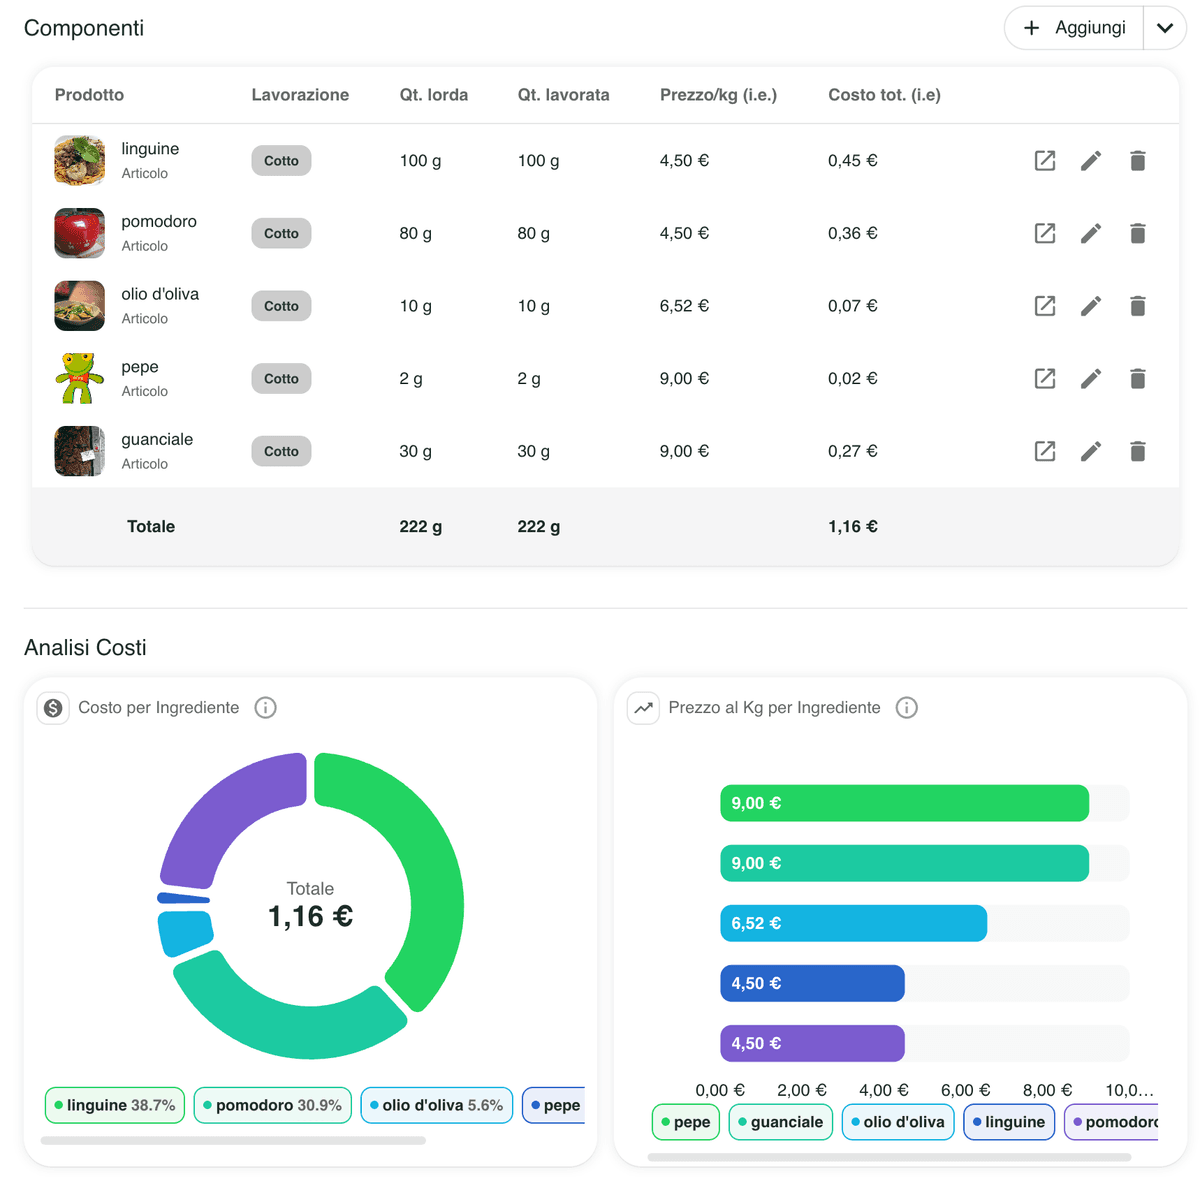Image resolution: width=1200 pixels, height=1190 pixels.
Task: Show info for Costo per Ingrediente
Action: coord(265,708)
